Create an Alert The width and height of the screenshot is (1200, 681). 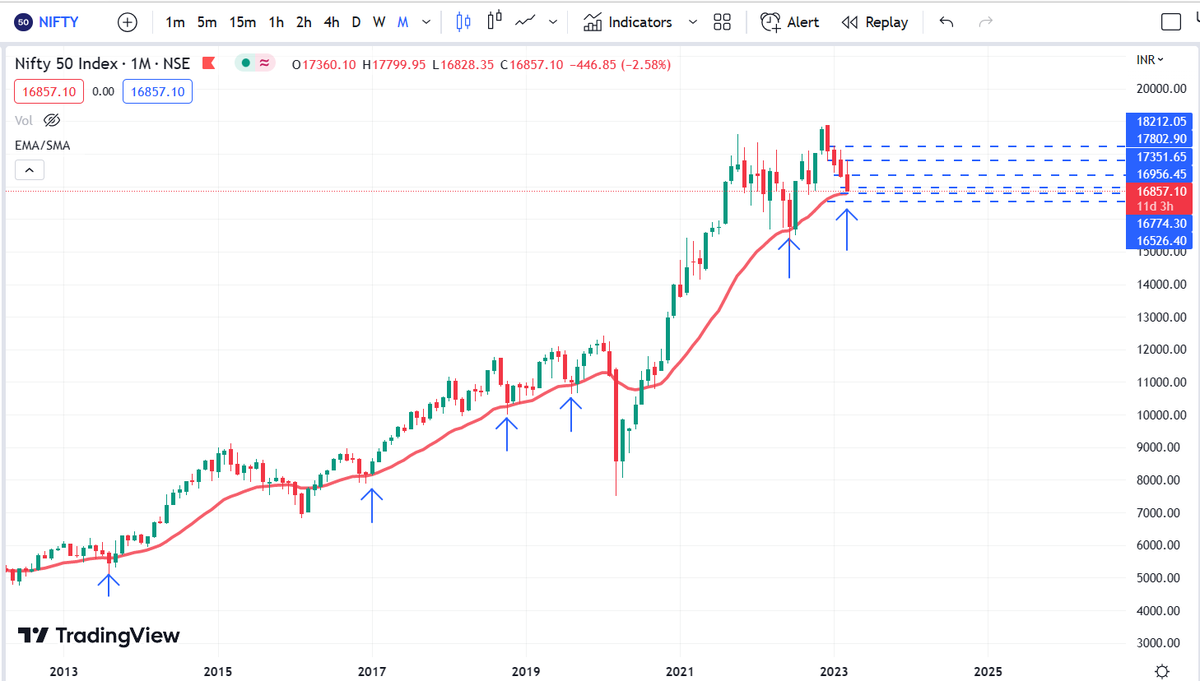pyautogui.click(x=789, y=22)
